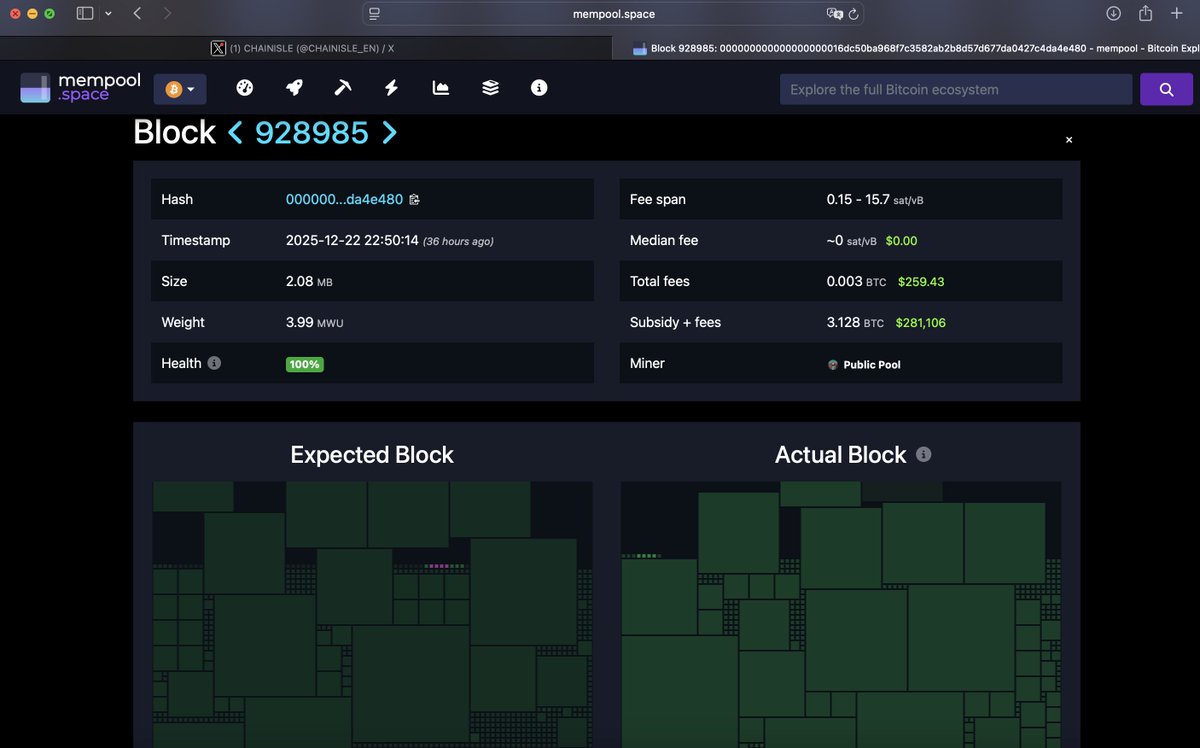Open the Bitcoin network selector dropdown
Viewport: 1200px width, 748px height.
click(x=180, y=89)
